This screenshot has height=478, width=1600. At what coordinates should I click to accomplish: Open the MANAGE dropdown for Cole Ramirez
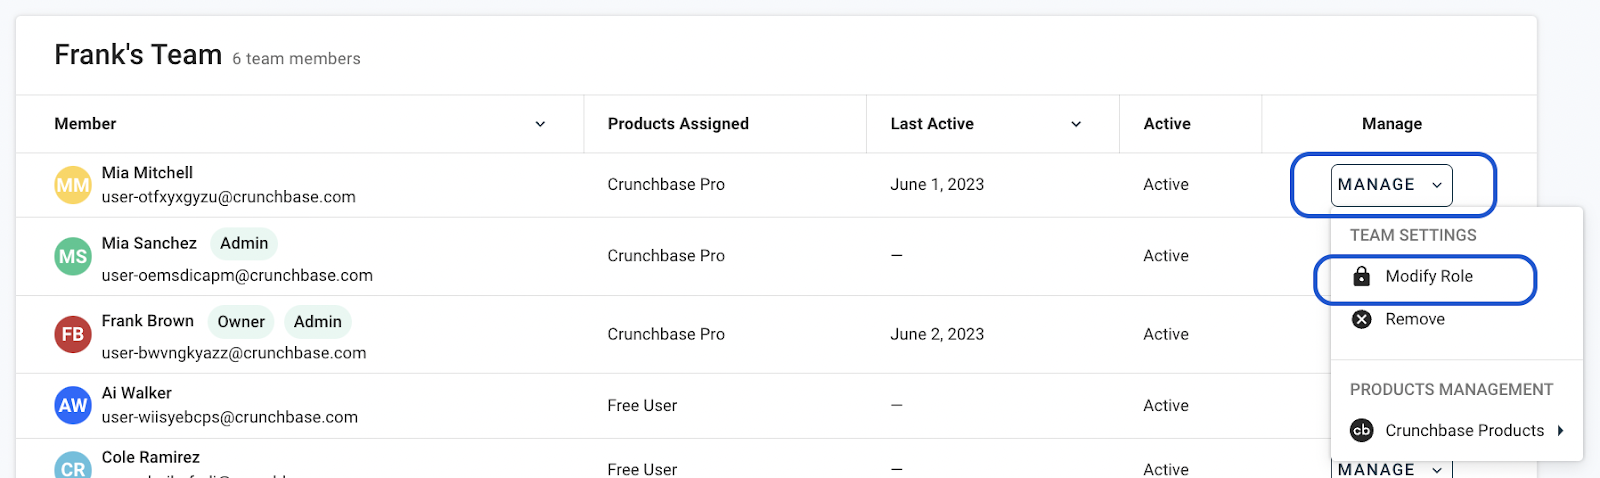[x=1391, y=469]
